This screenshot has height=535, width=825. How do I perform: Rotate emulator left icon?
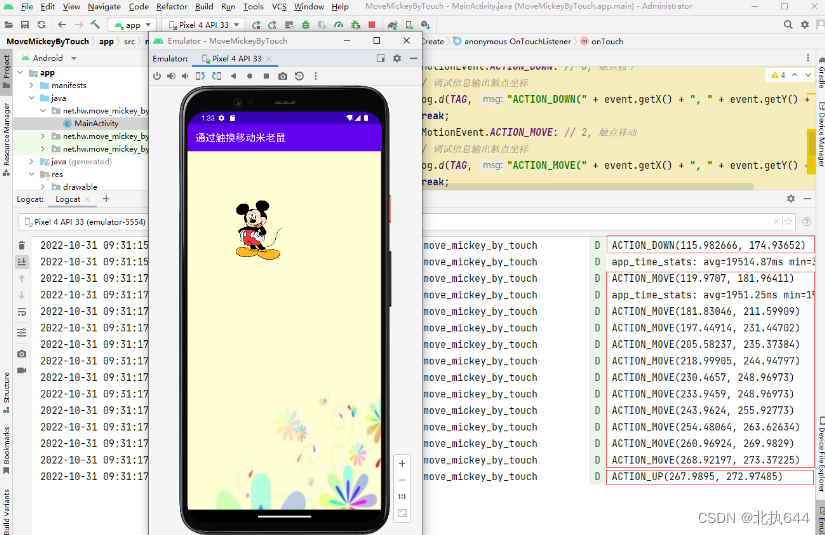[200, 76]
